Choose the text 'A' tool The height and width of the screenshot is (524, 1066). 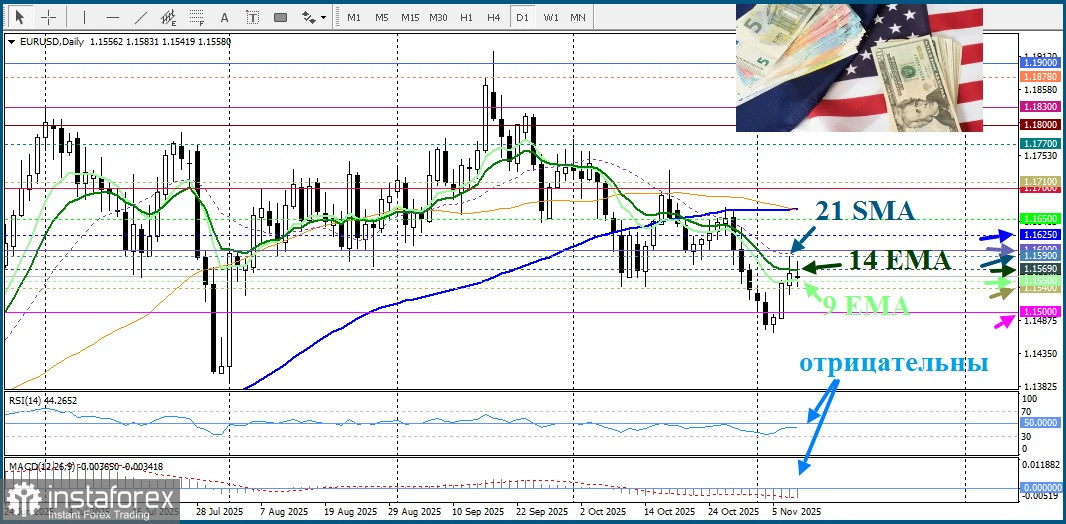224,17
